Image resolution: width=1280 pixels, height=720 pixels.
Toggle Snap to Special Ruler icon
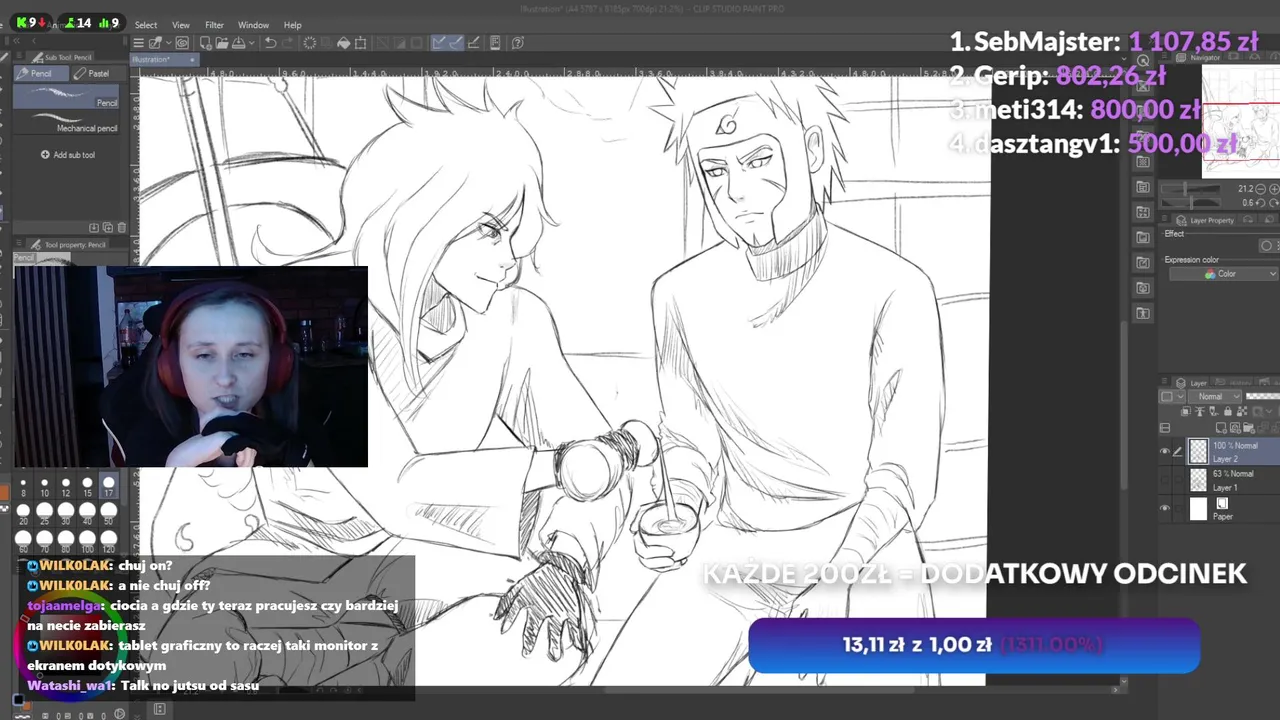457,43
